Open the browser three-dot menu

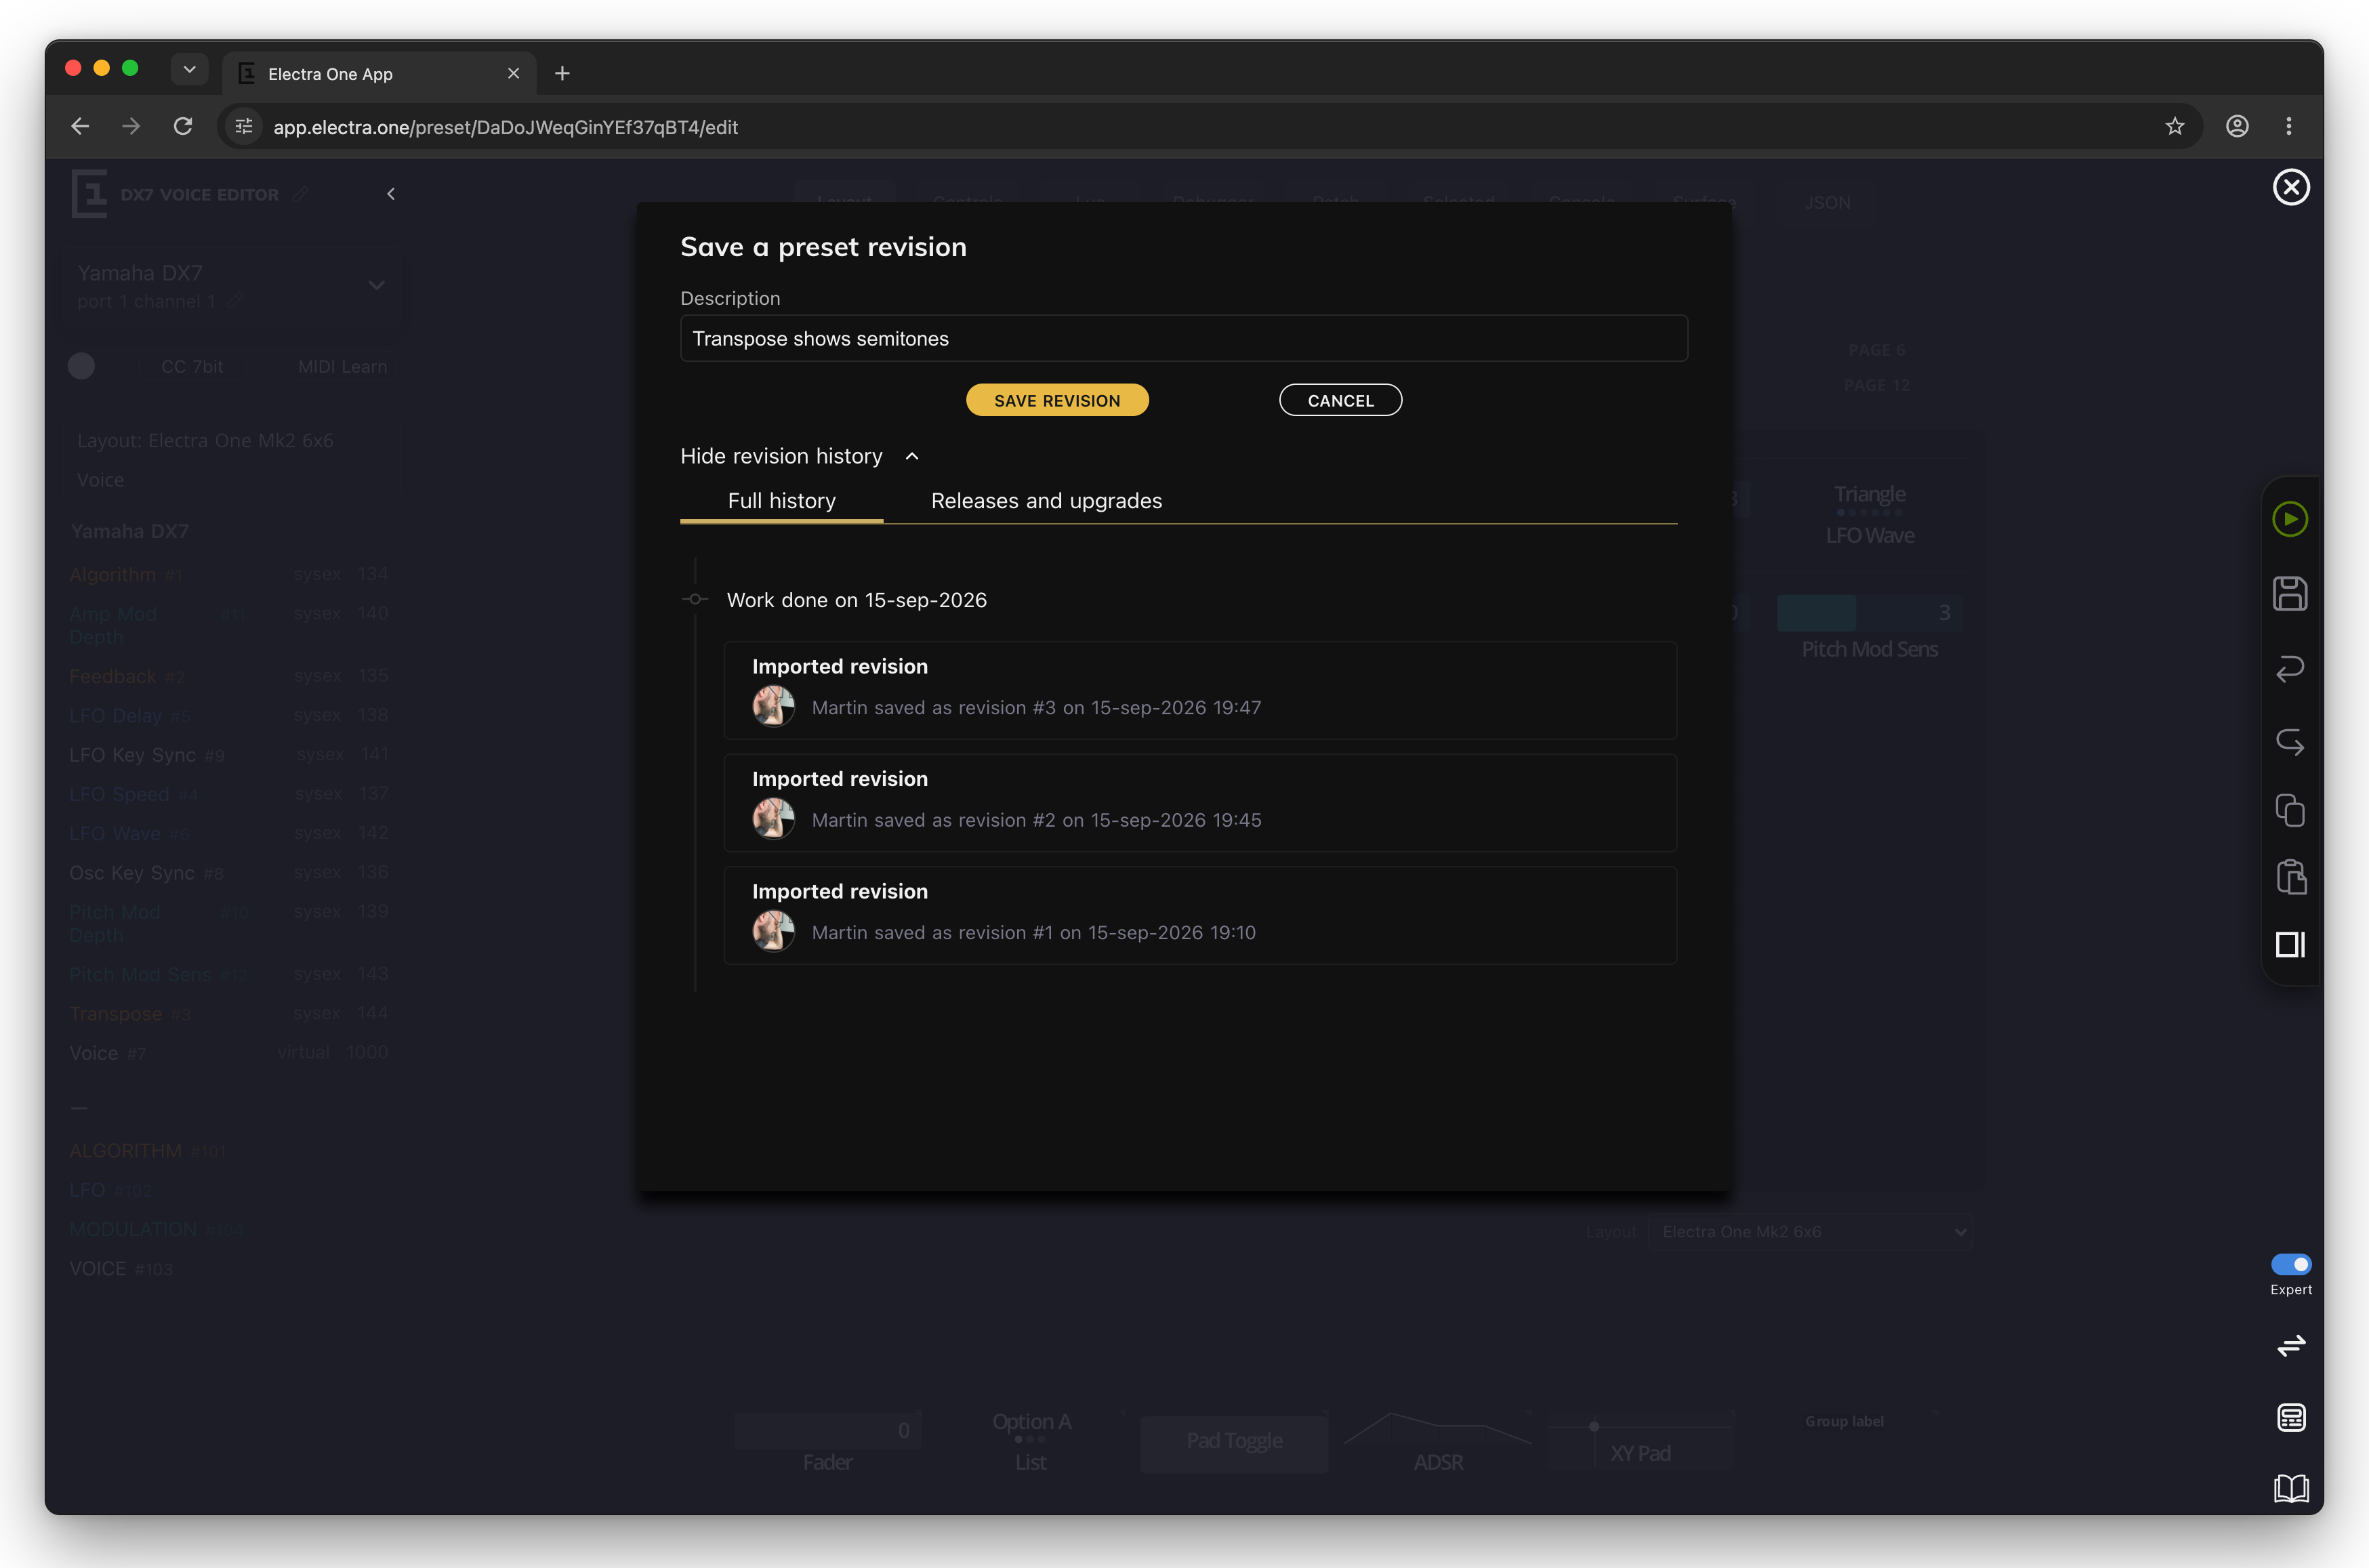click(x=2289, y=126)
